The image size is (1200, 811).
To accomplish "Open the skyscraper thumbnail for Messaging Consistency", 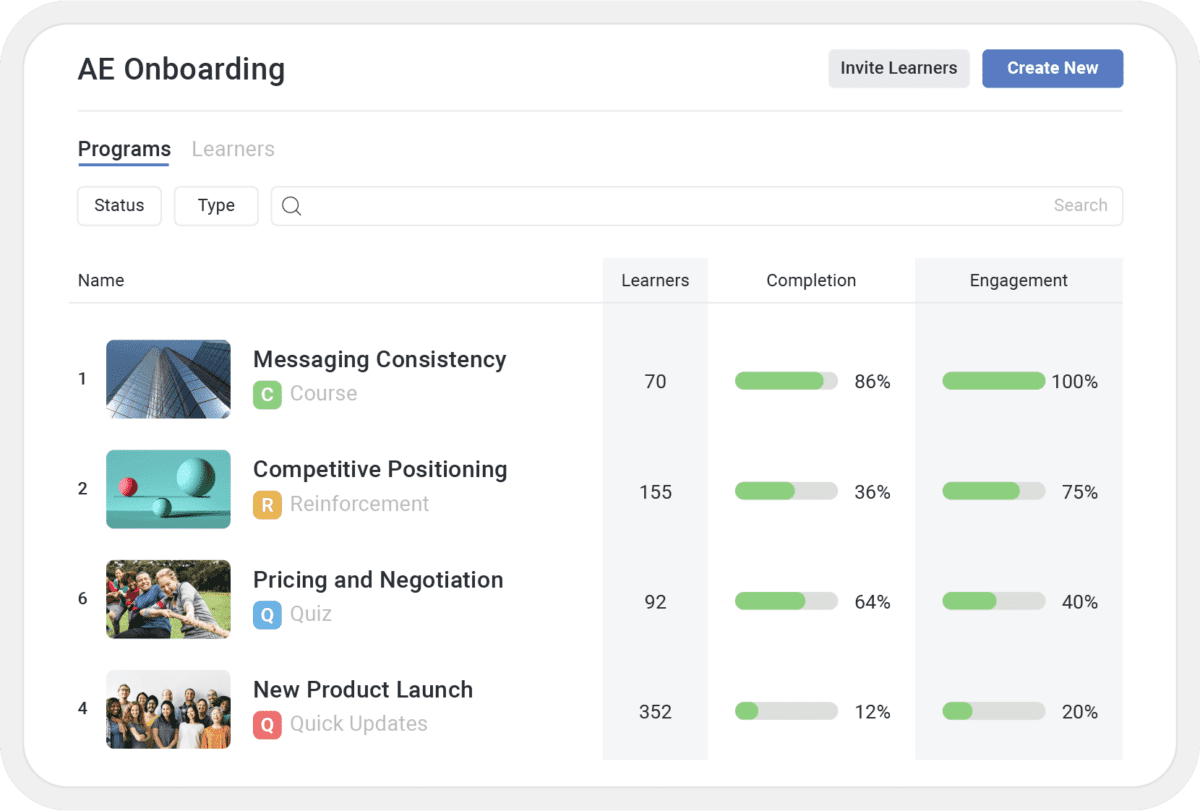I will [168, 379].
